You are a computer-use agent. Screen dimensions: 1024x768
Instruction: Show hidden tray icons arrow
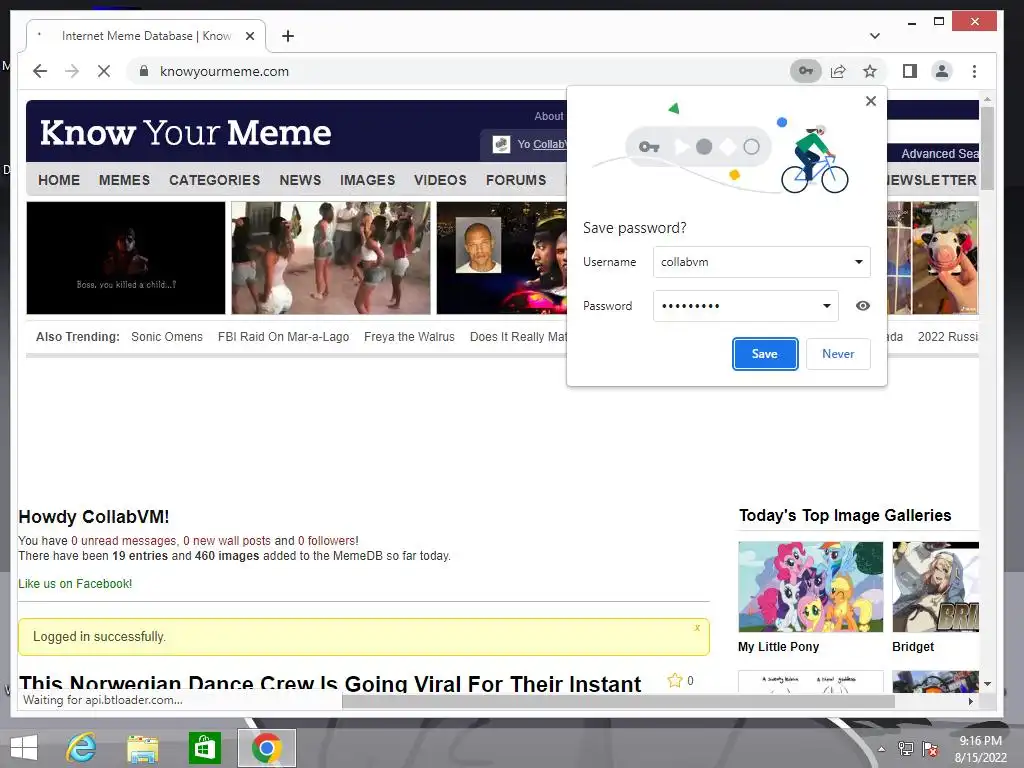[x=881, y=749]
